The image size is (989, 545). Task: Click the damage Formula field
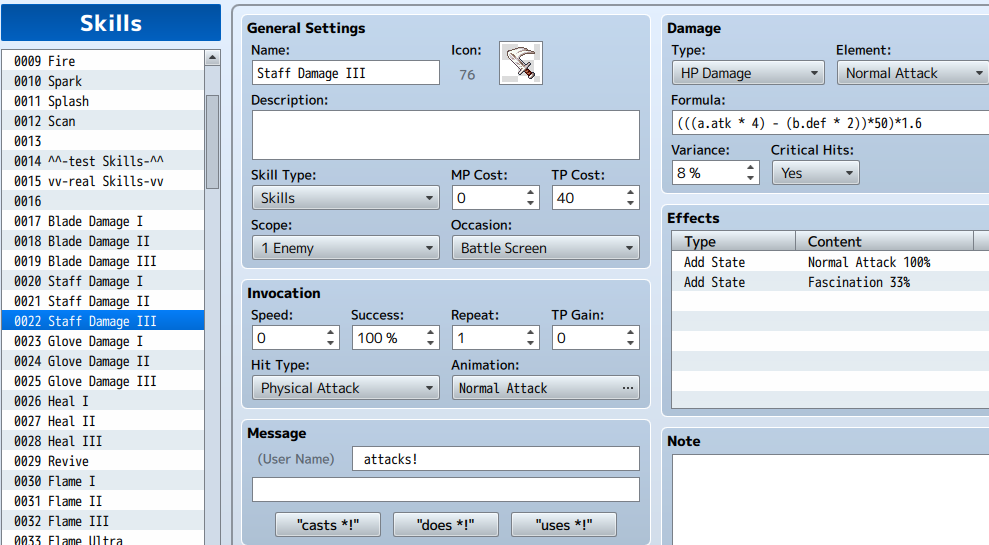pyautogui.click(x=830, y=123)
